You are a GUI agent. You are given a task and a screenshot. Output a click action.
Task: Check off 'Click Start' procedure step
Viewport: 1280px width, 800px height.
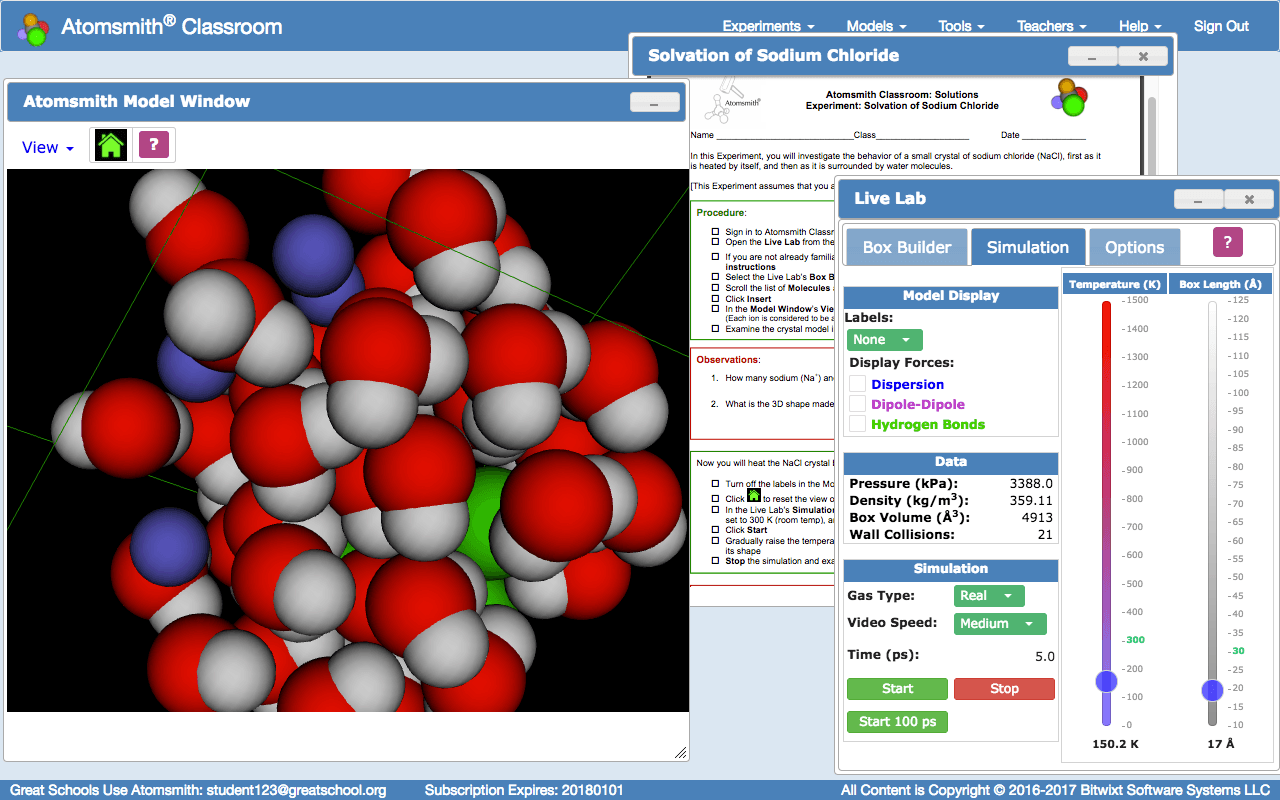tap(715, 530)
